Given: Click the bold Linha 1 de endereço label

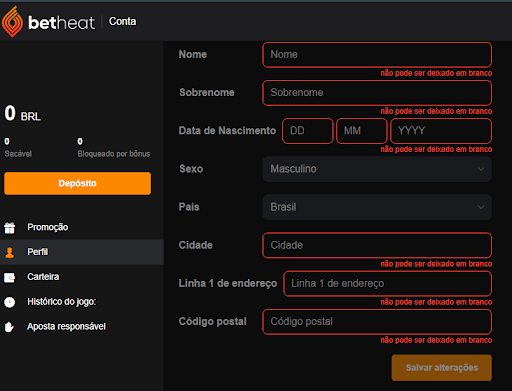Looking at the screenshot, I should tap(228, 283).
